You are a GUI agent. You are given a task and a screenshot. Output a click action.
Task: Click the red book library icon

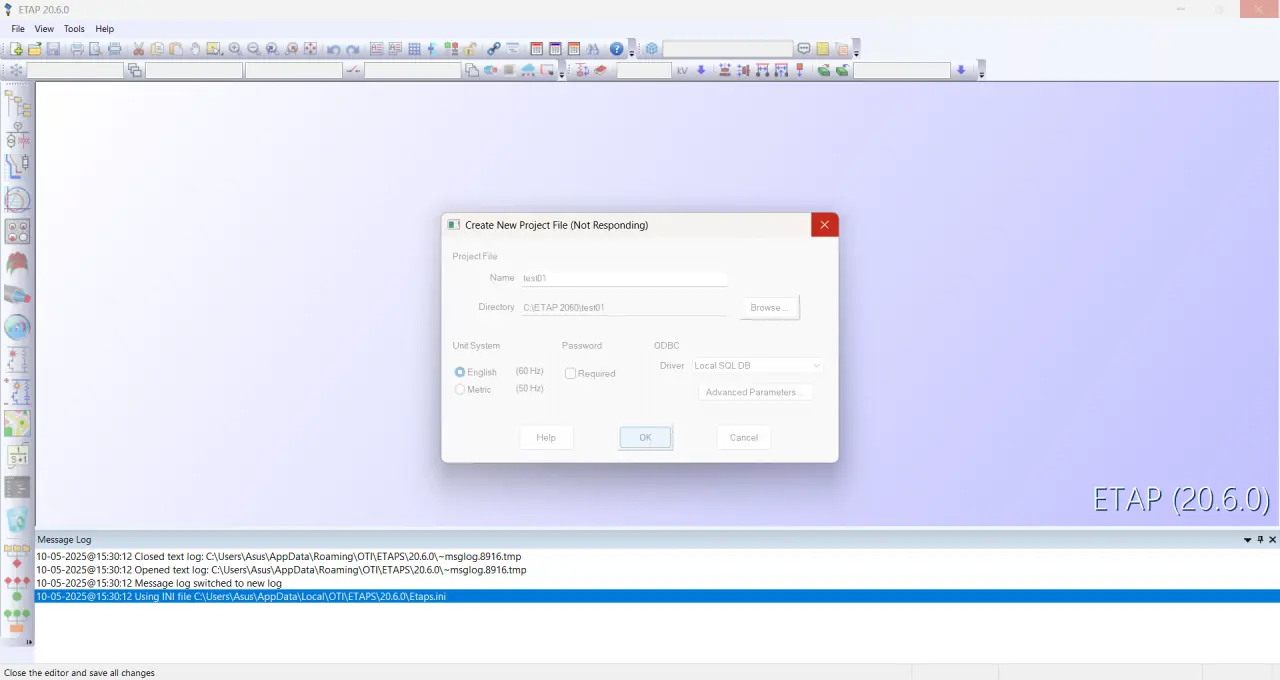[x=600, y=70]
